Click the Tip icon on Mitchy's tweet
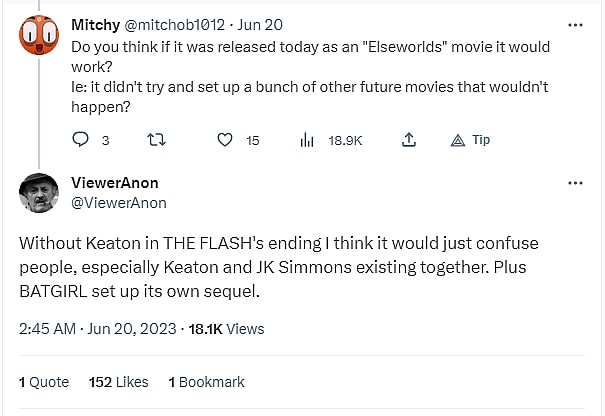Image resolution: width=605 pixels, height=416 pixels. click(x=458, y=140)
